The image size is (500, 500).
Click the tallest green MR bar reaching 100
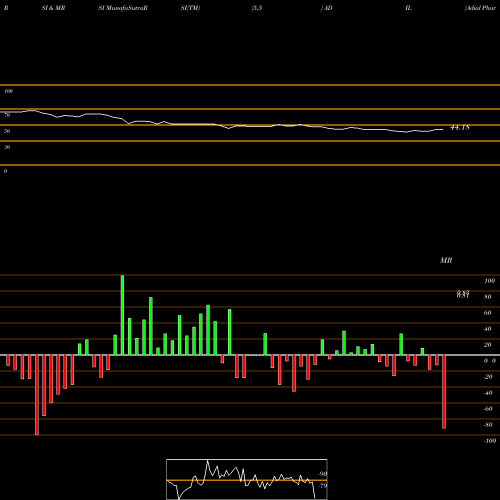tap(122, 315)
